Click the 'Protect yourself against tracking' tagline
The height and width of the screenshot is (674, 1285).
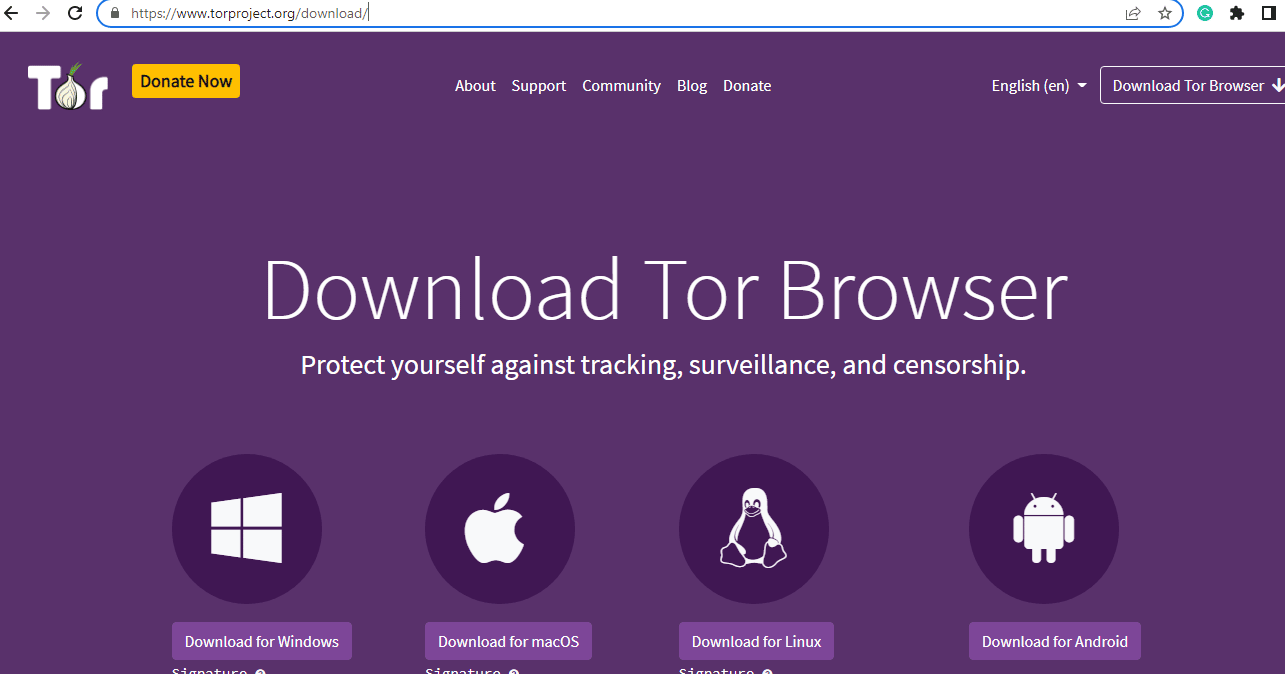coord(664,365)
